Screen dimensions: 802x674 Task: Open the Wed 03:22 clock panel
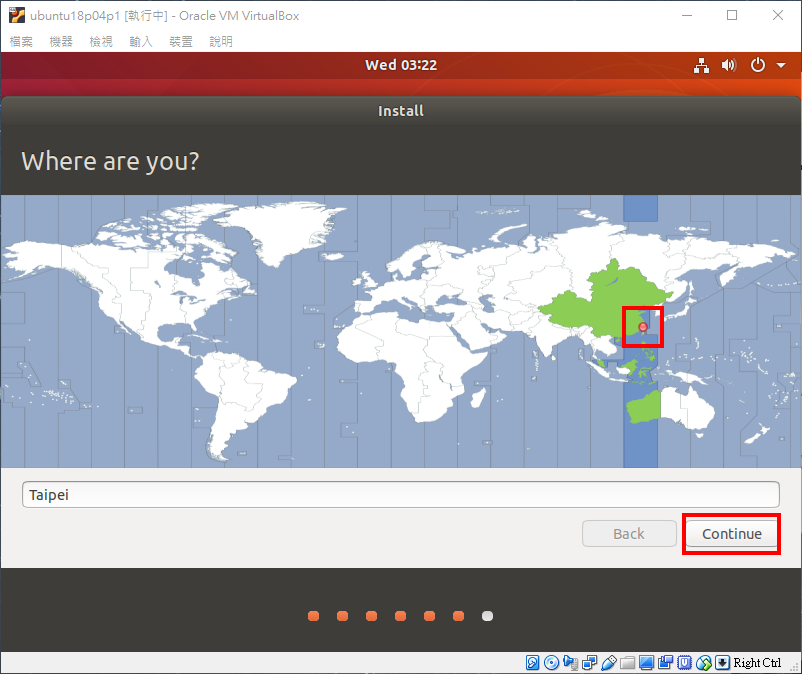401,65
